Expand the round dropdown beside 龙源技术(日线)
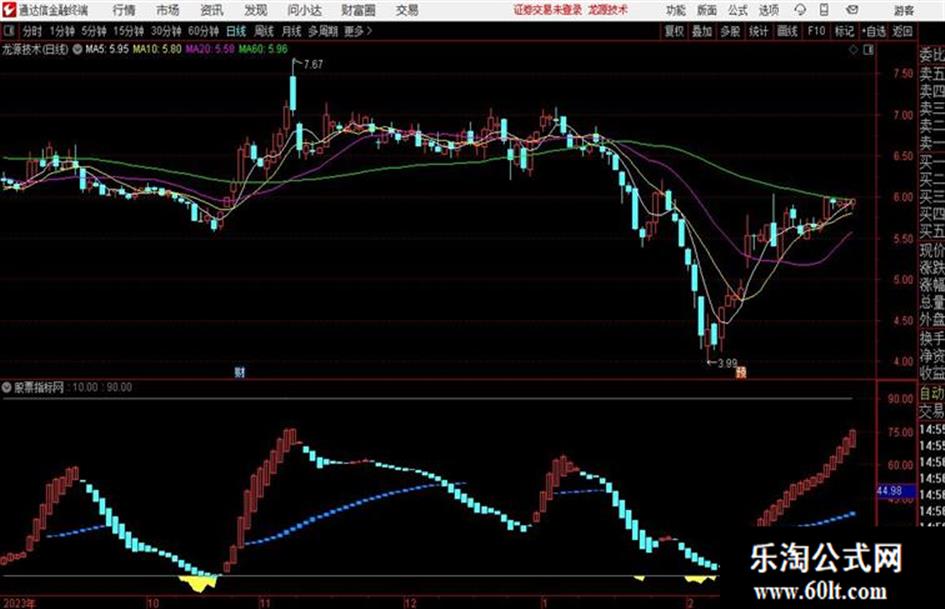 [x=77, y=49]
